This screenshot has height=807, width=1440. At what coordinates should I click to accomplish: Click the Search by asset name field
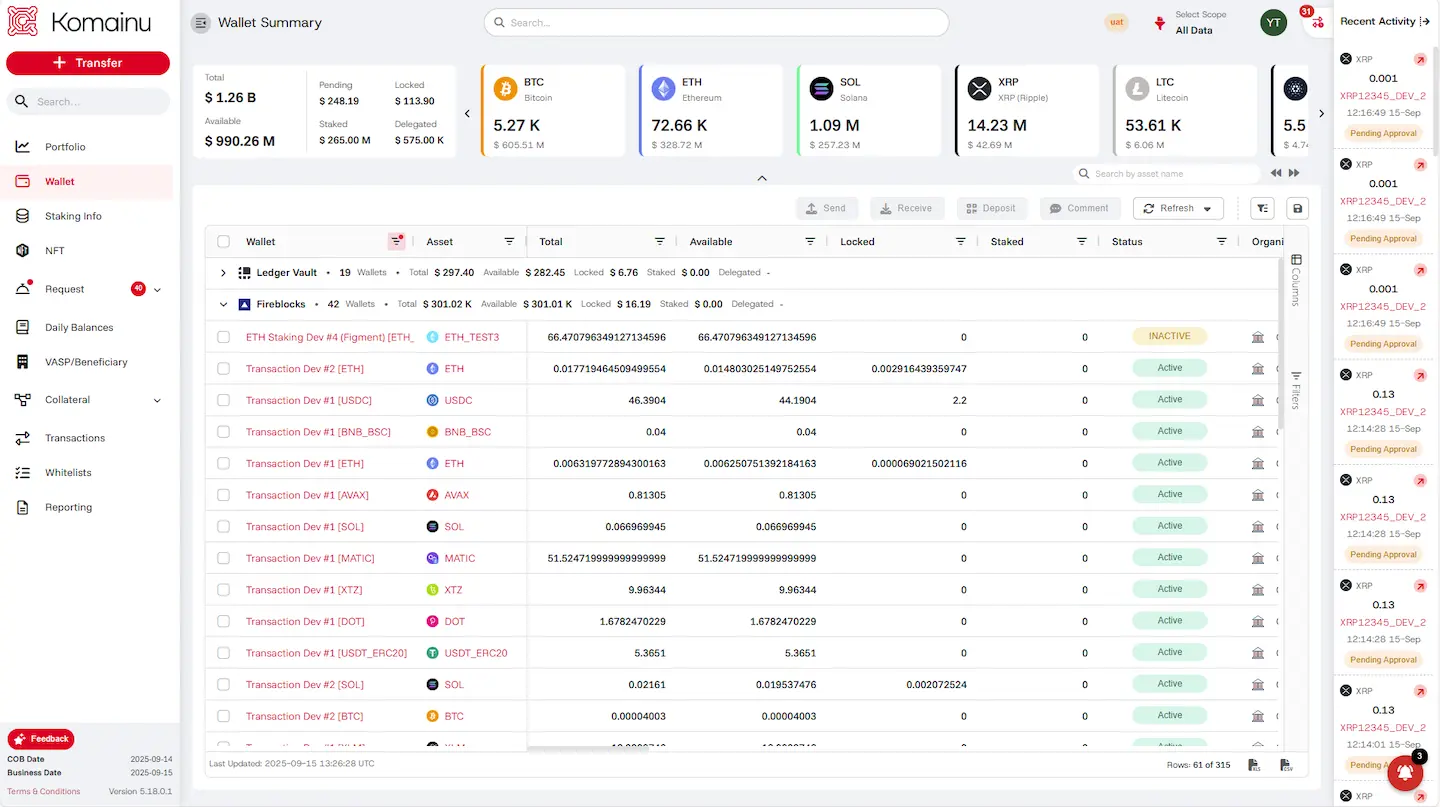[x=1170, y=174]
